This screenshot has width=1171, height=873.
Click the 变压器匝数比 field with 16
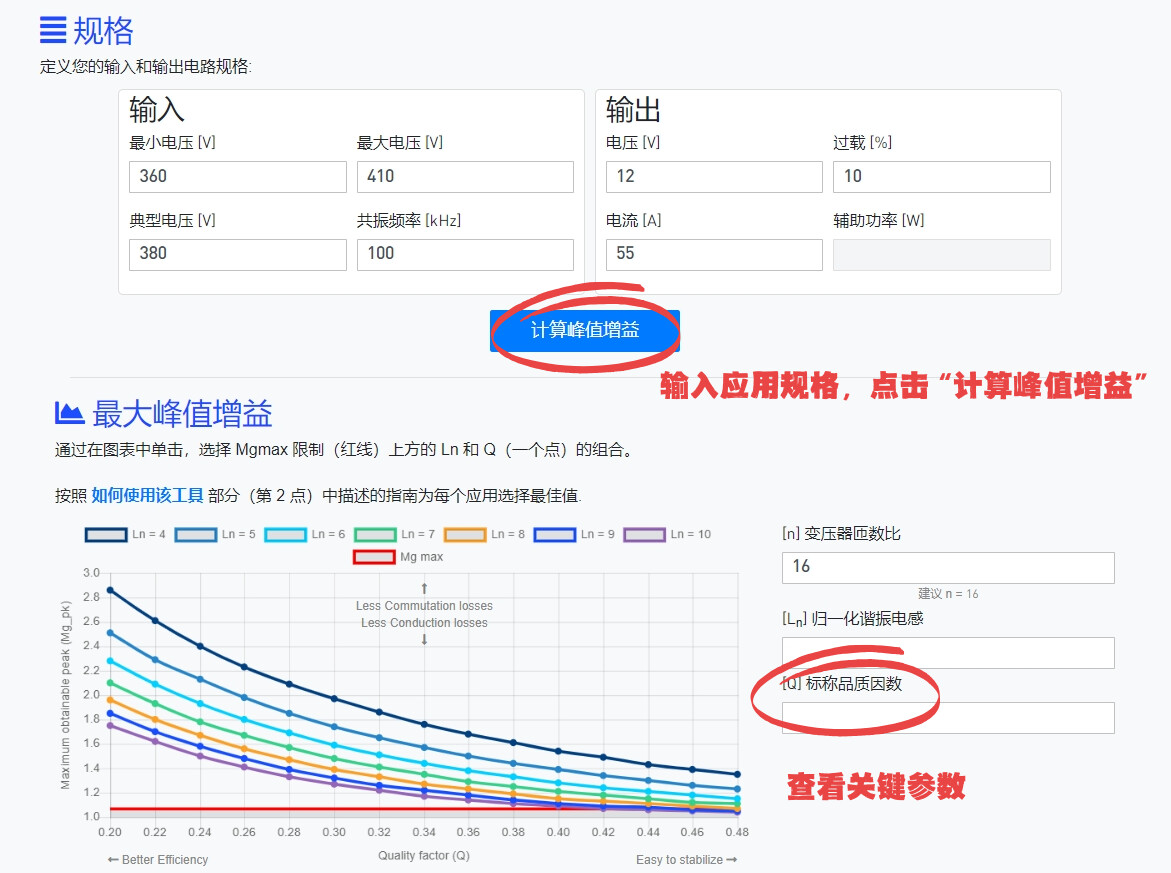click(x=948, y=568)
